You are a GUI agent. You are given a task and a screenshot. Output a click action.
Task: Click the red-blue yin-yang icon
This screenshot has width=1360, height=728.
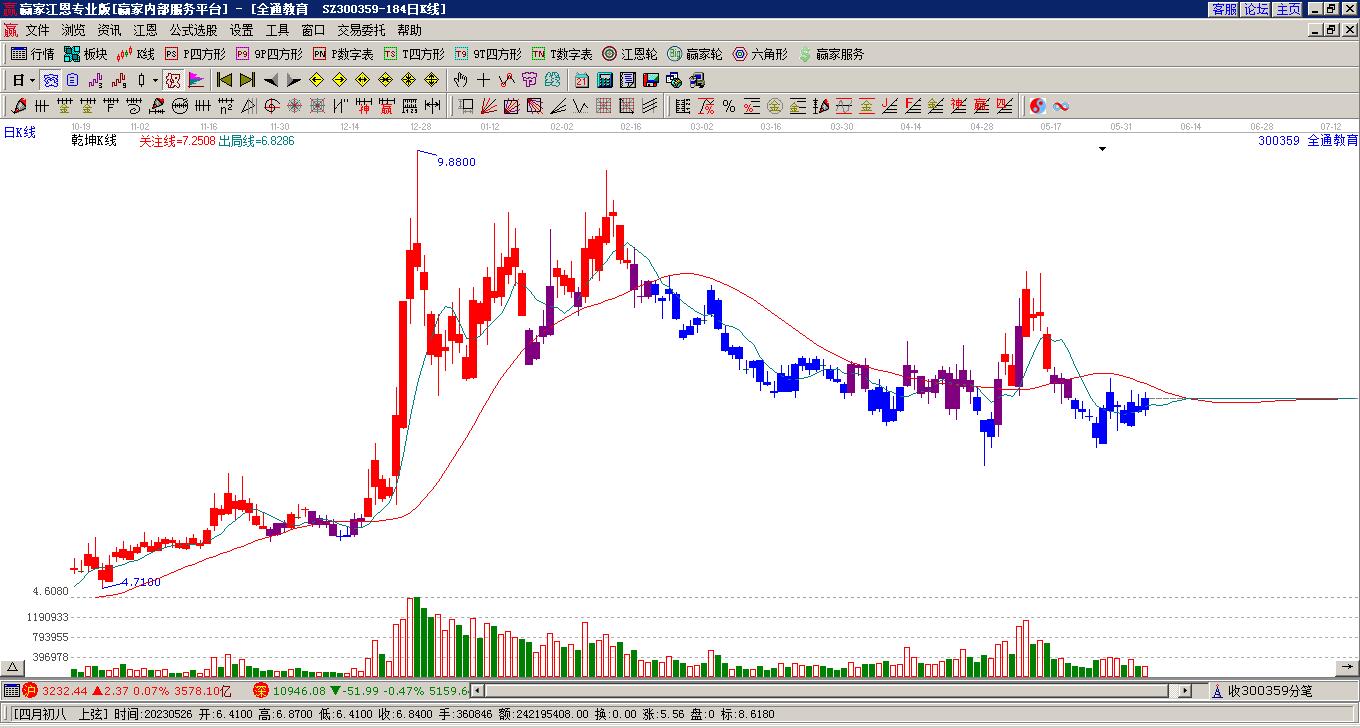[x=1038, y=106]
